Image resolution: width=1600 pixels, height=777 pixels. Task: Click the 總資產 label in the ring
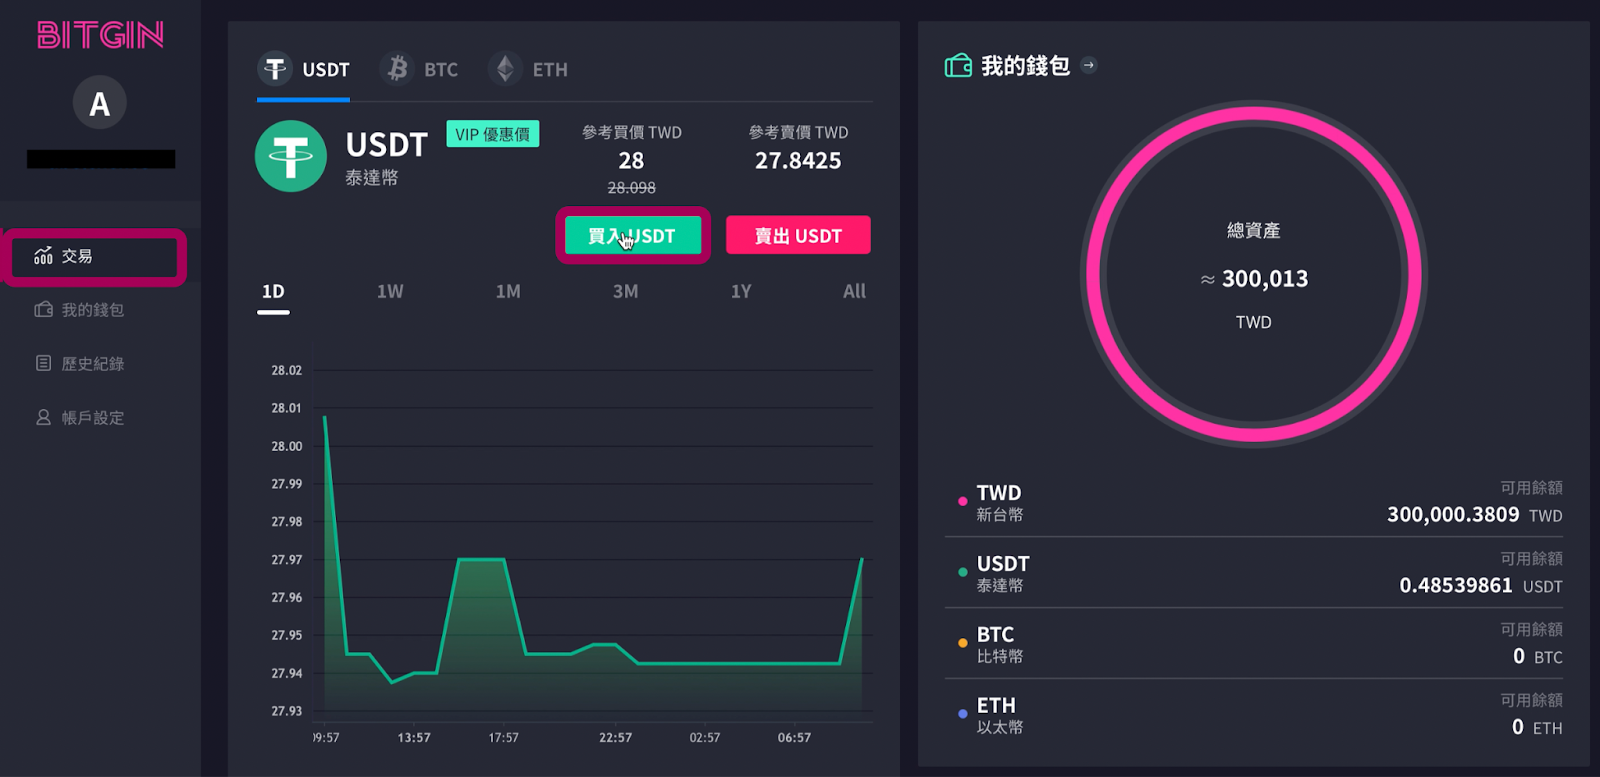pos(1254,231)
